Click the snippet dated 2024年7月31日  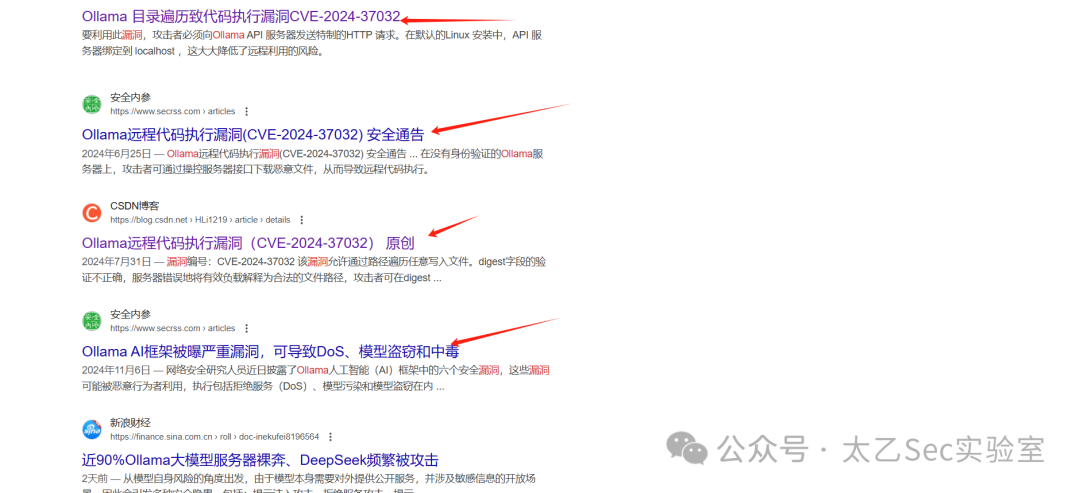(313, 270)
